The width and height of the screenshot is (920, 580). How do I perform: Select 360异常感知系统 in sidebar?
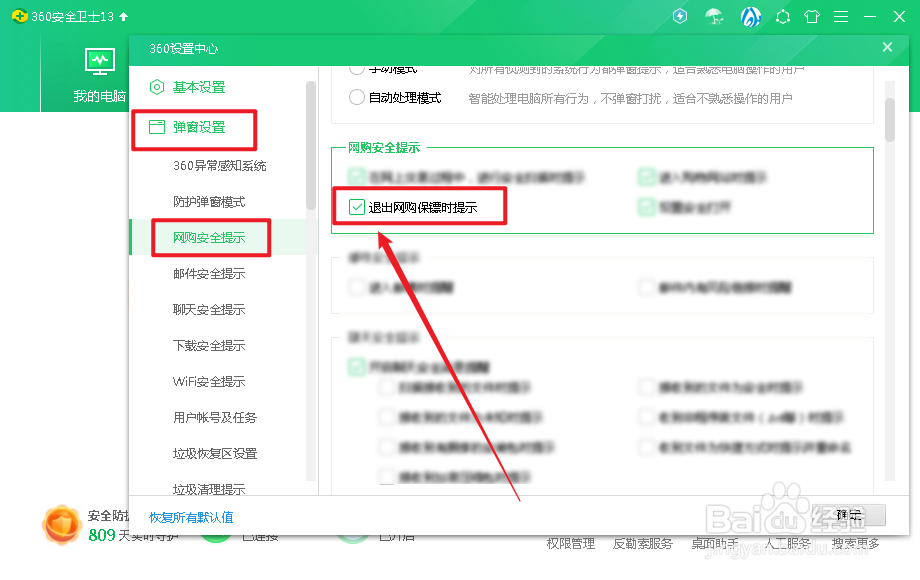click(x=219, y=166)
